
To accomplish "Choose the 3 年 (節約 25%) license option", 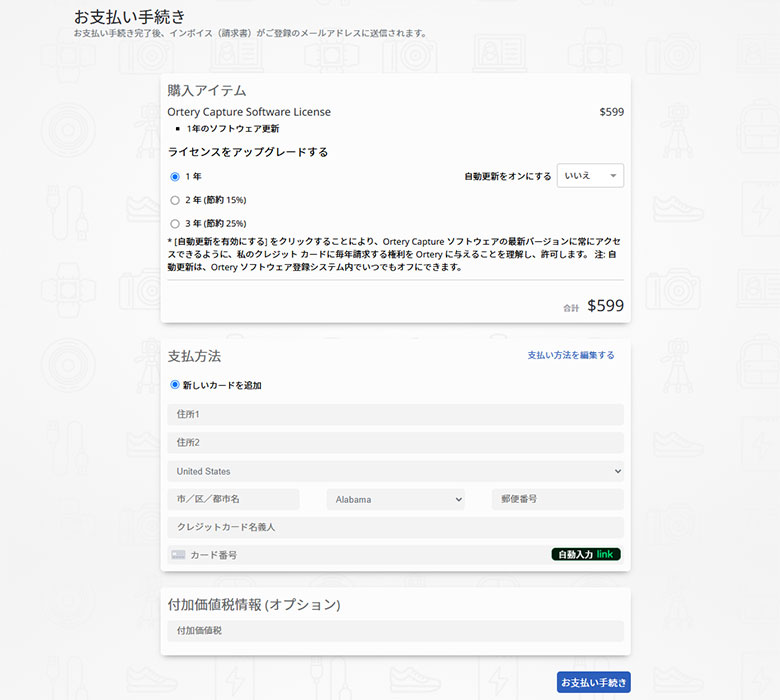I will [175, 224].
